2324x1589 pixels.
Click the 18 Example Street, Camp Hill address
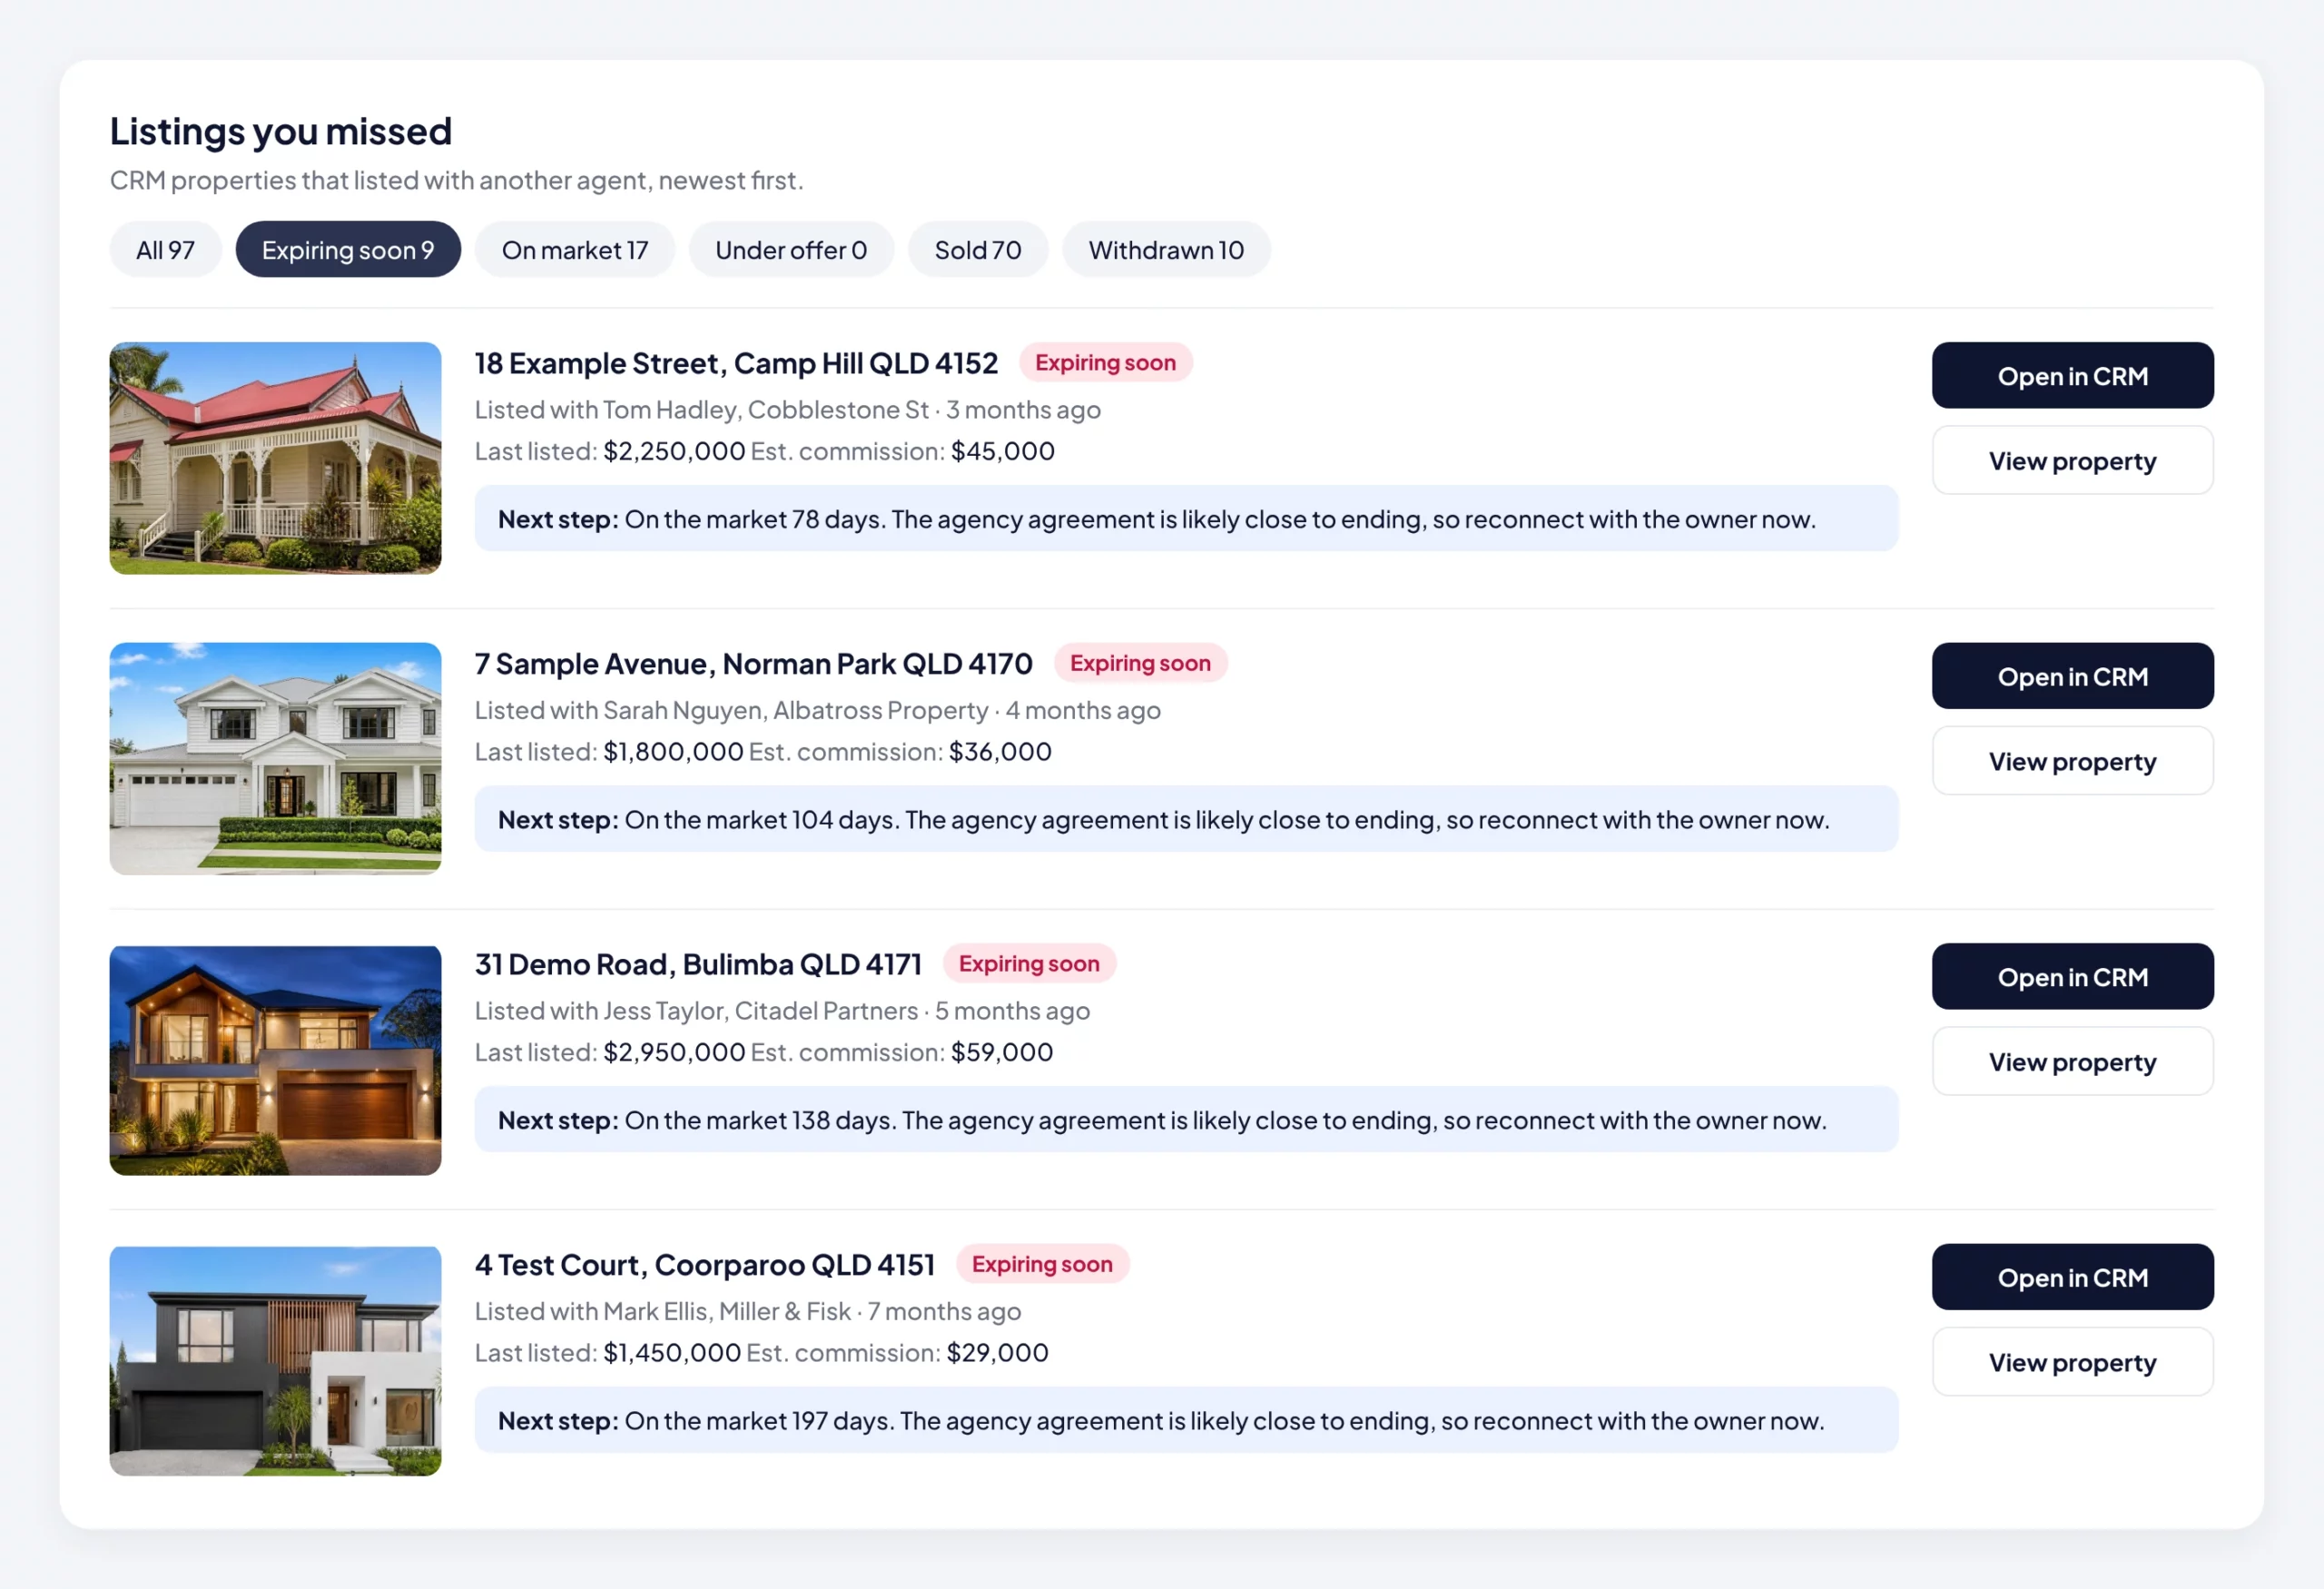736,363
